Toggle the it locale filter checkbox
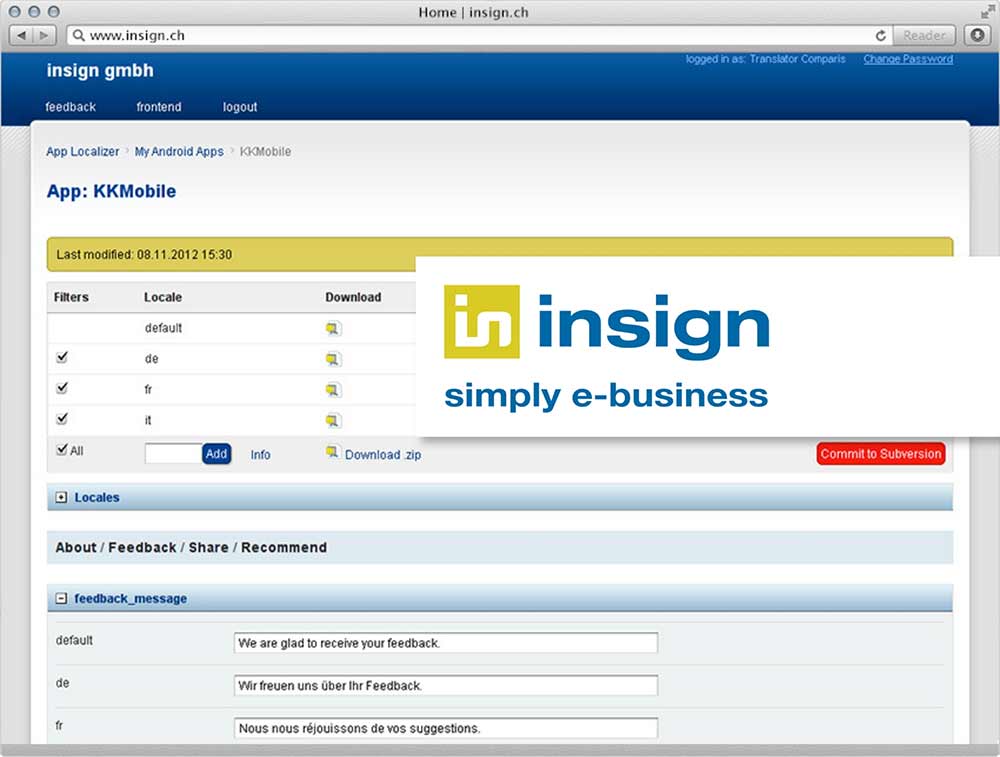1000x757 pixels. tap(62, 418)
